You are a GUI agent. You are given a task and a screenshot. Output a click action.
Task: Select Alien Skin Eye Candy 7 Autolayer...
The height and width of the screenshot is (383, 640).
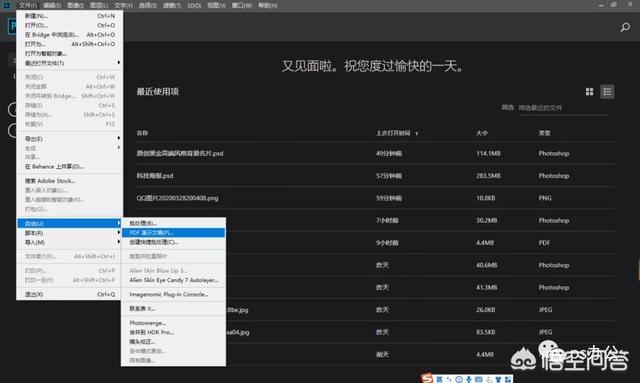173,280
